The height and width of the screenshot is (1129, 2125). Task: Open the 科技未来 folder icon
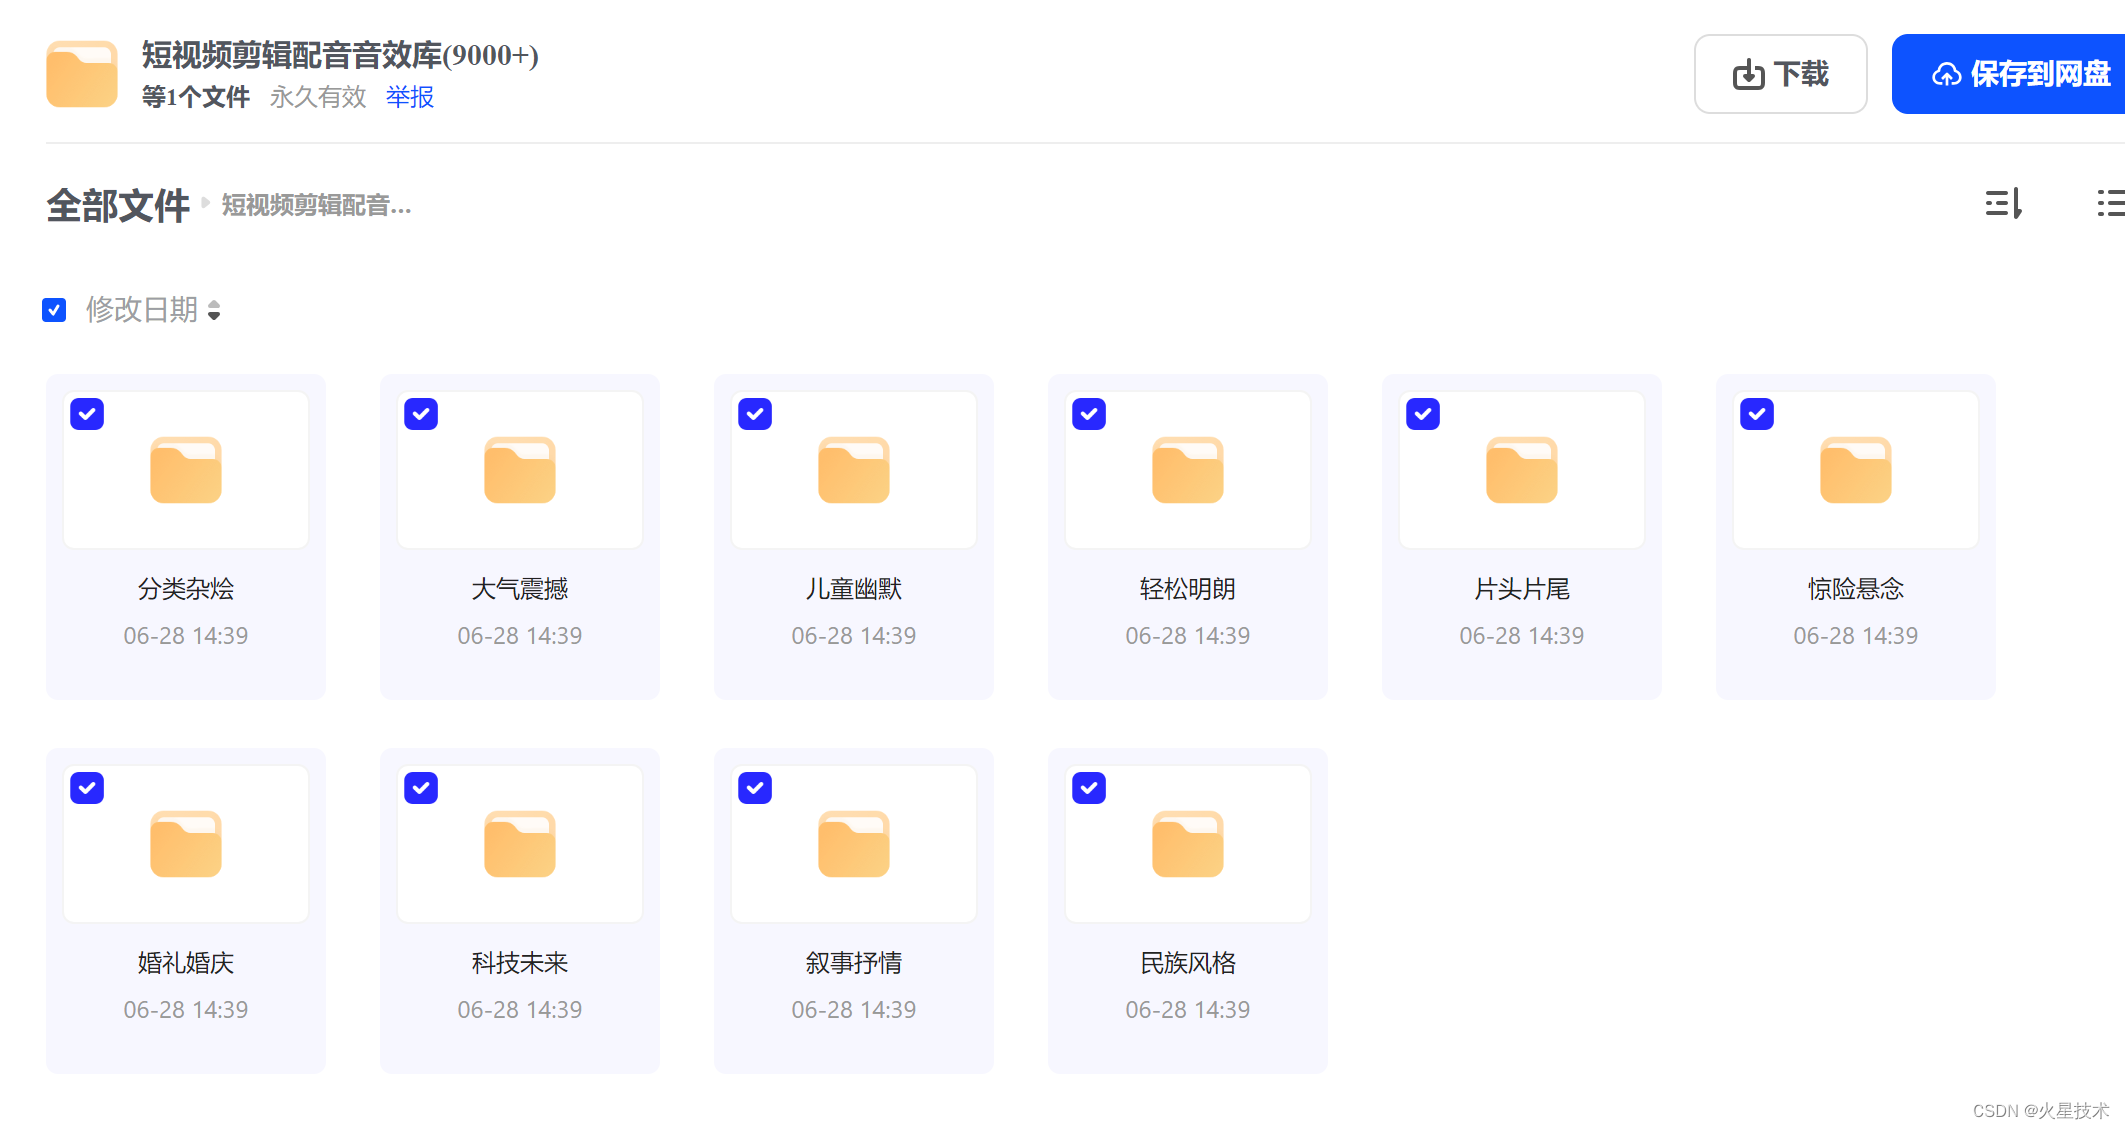pyautogui.click(x=520, y=843)
